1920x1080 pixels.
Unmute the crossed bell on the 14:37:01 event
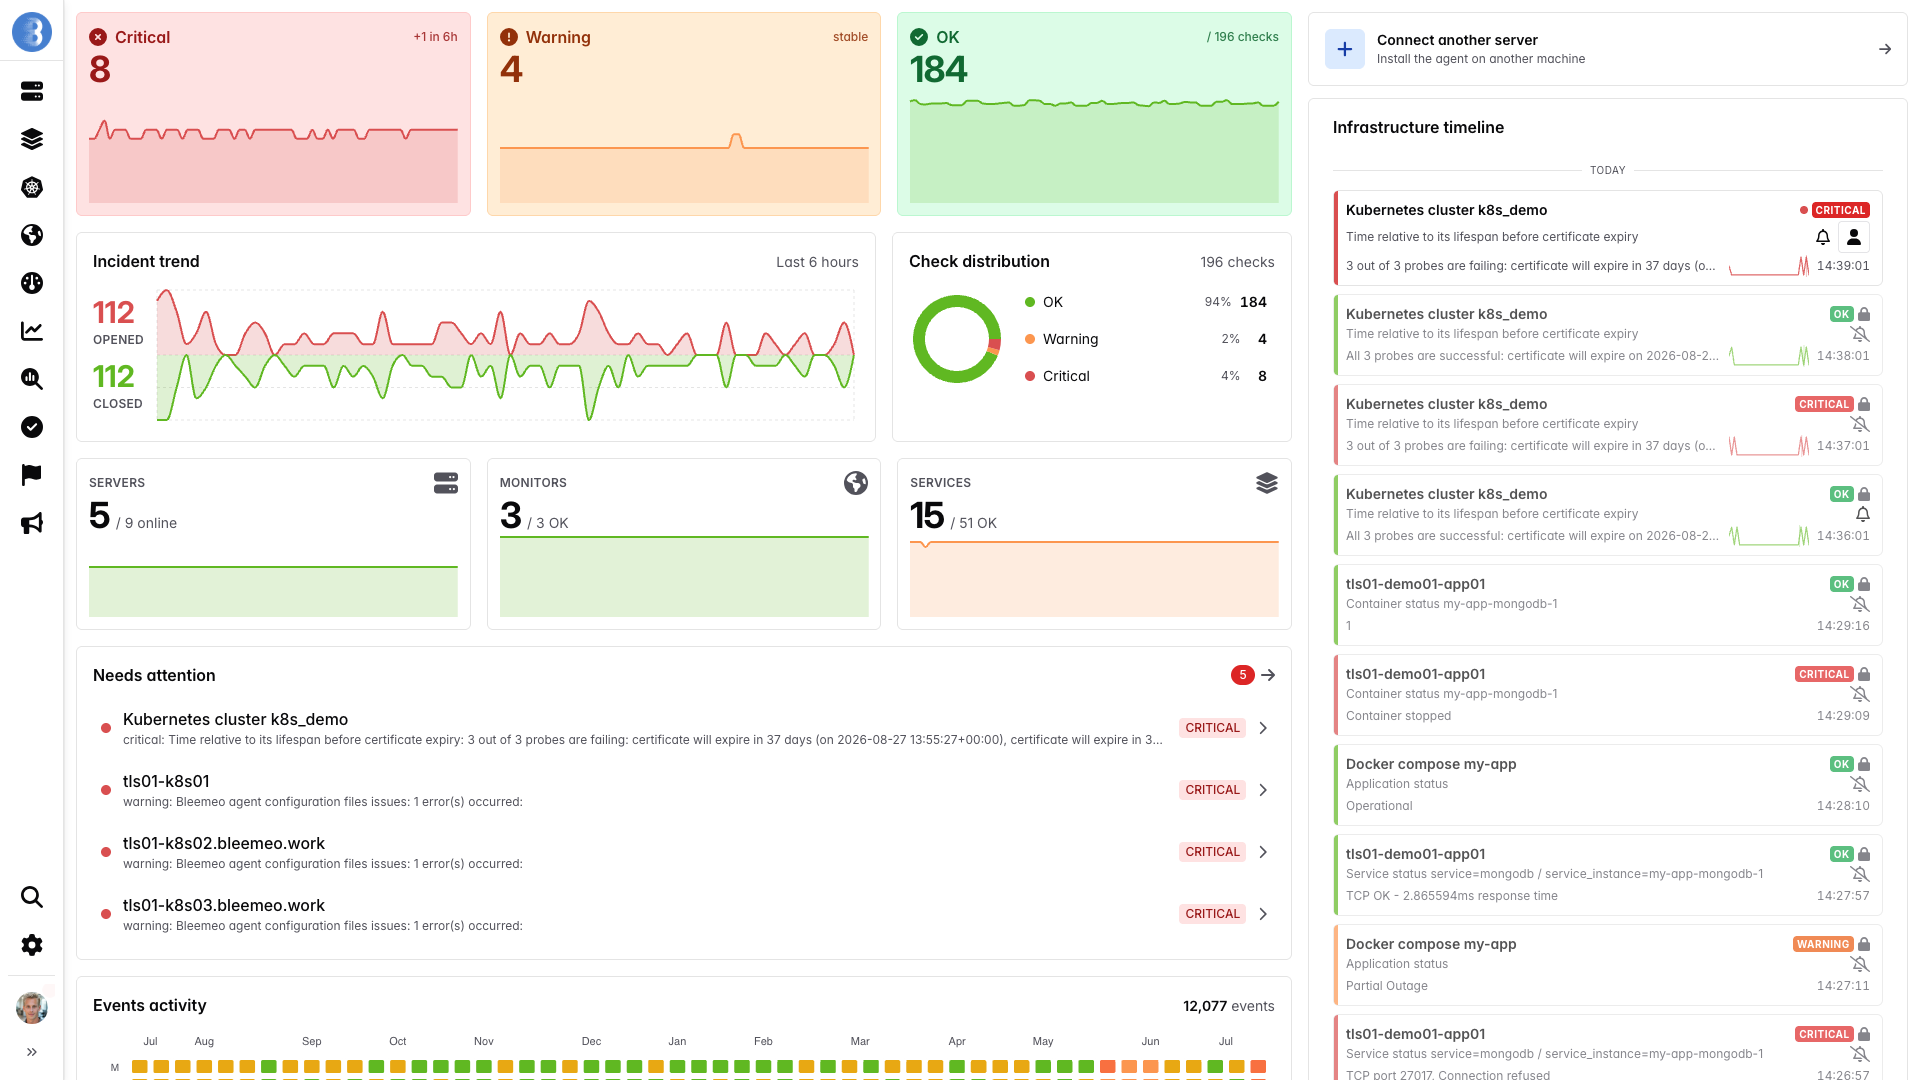(1860, 424)
